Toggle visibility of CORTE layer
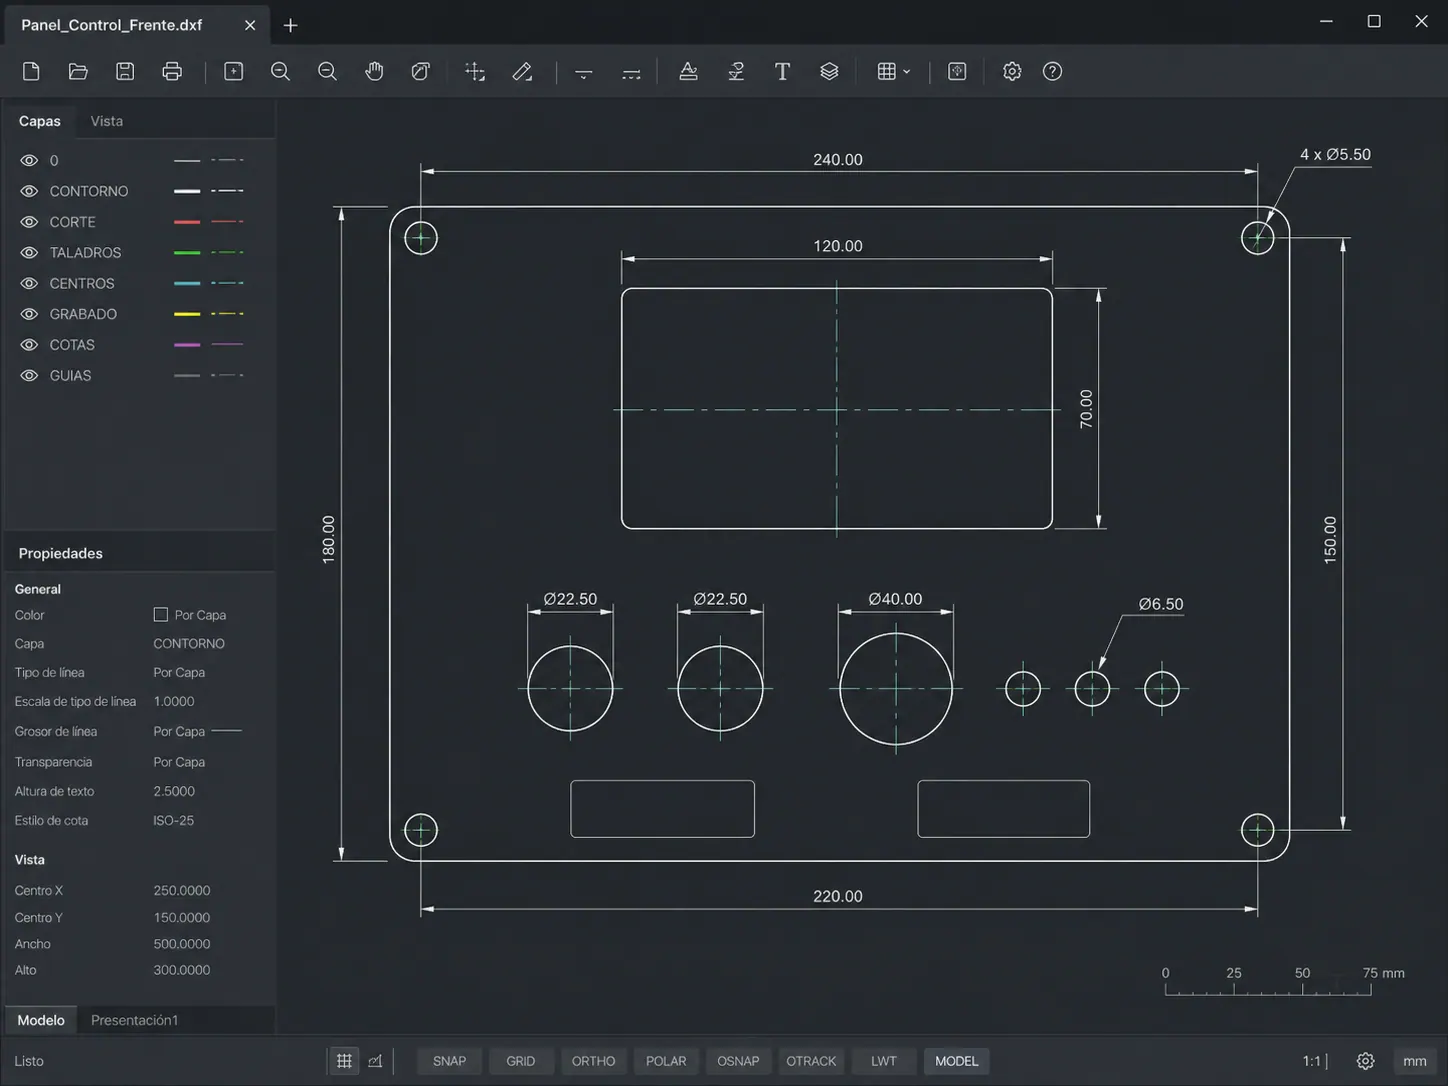 29,222
